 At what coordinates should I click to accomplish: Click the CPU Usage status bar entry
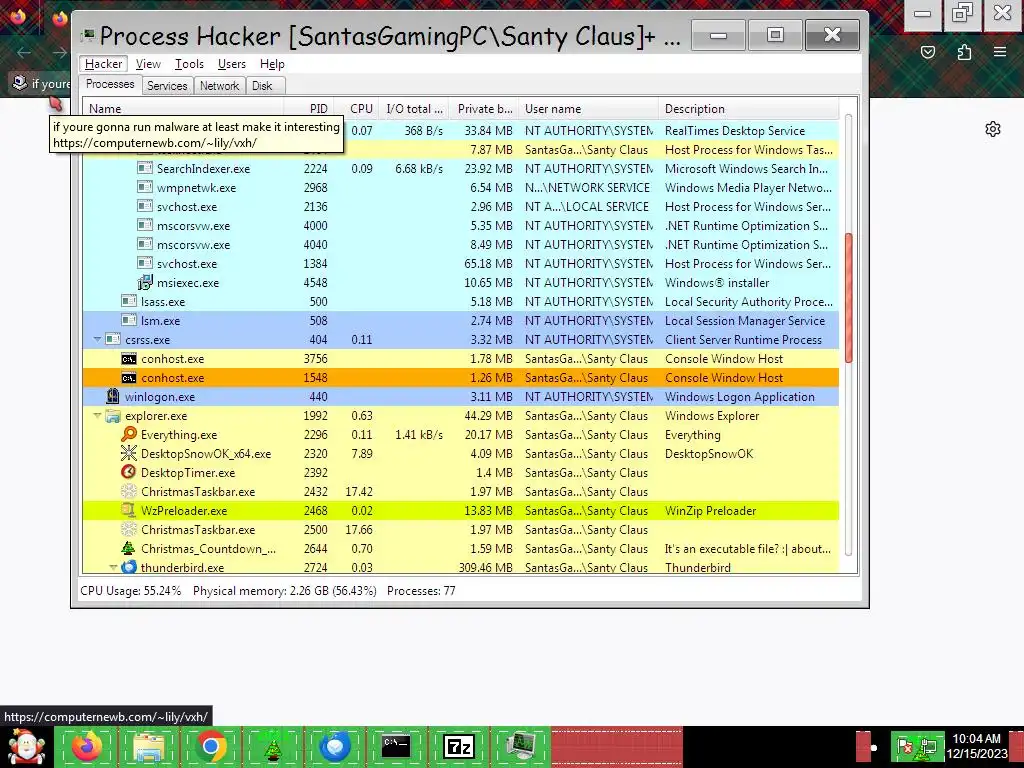(x=131, y=591)
